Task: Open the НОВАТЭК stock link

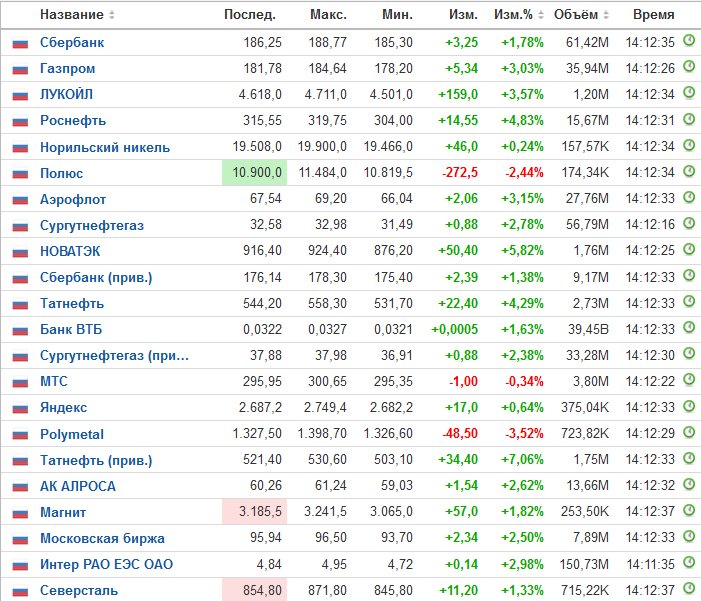Action: (x=70, y=251)
